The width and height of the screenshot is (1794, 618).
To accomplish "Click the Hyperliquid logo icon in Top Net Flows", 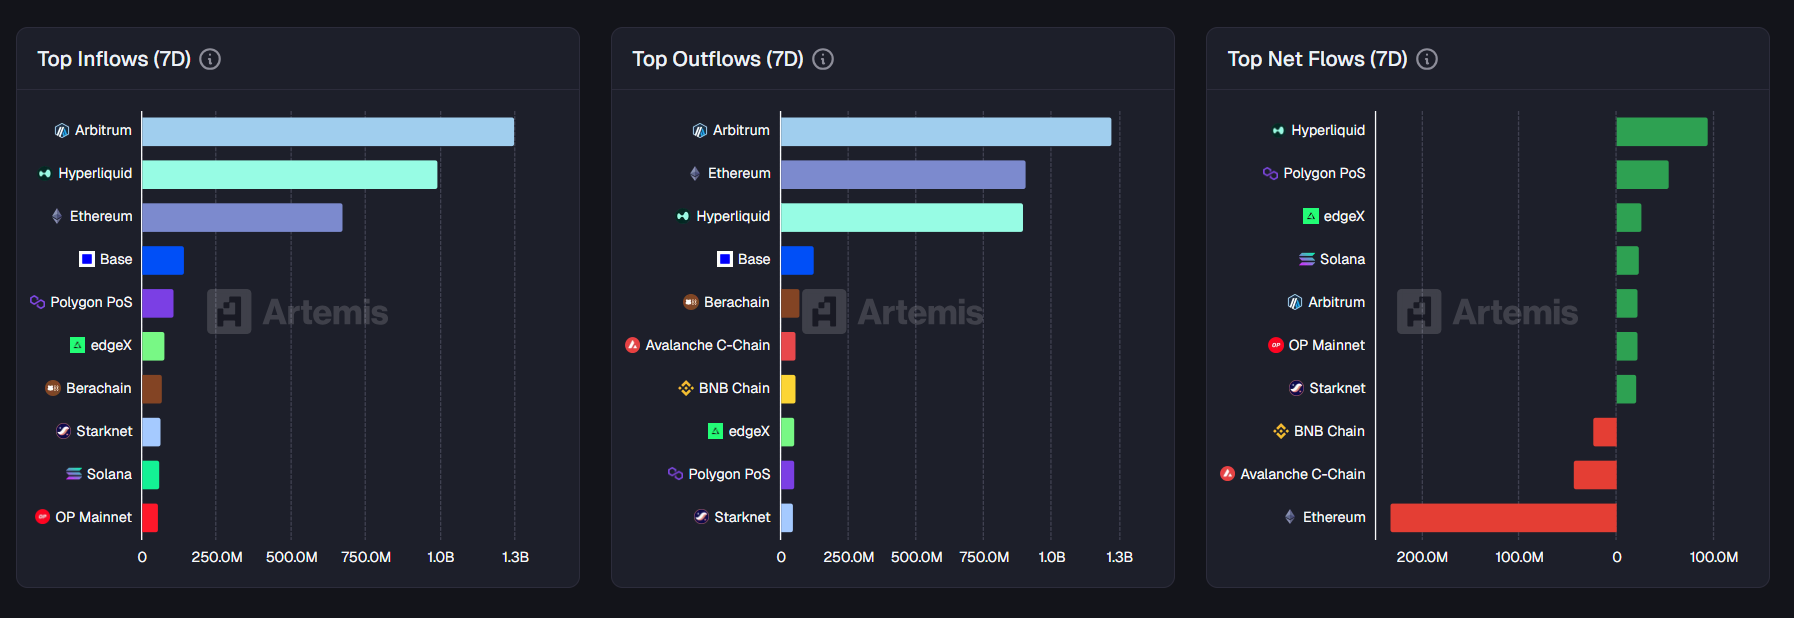I will tap(1278, 131).
